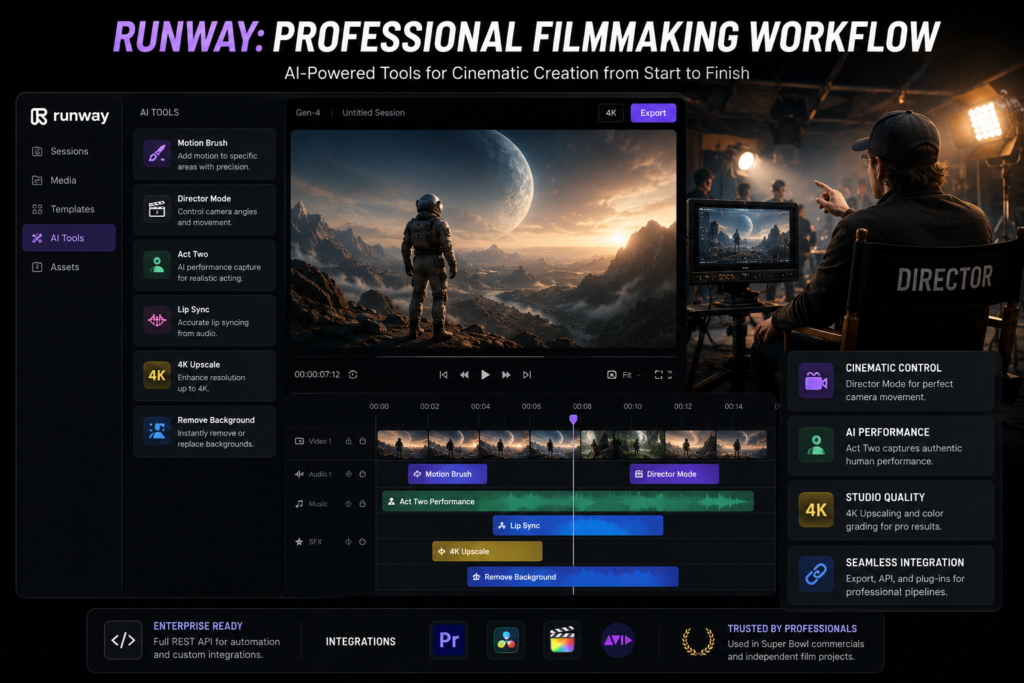Rewind the preview playback
1024x683 pixels.
coord(464,375)
